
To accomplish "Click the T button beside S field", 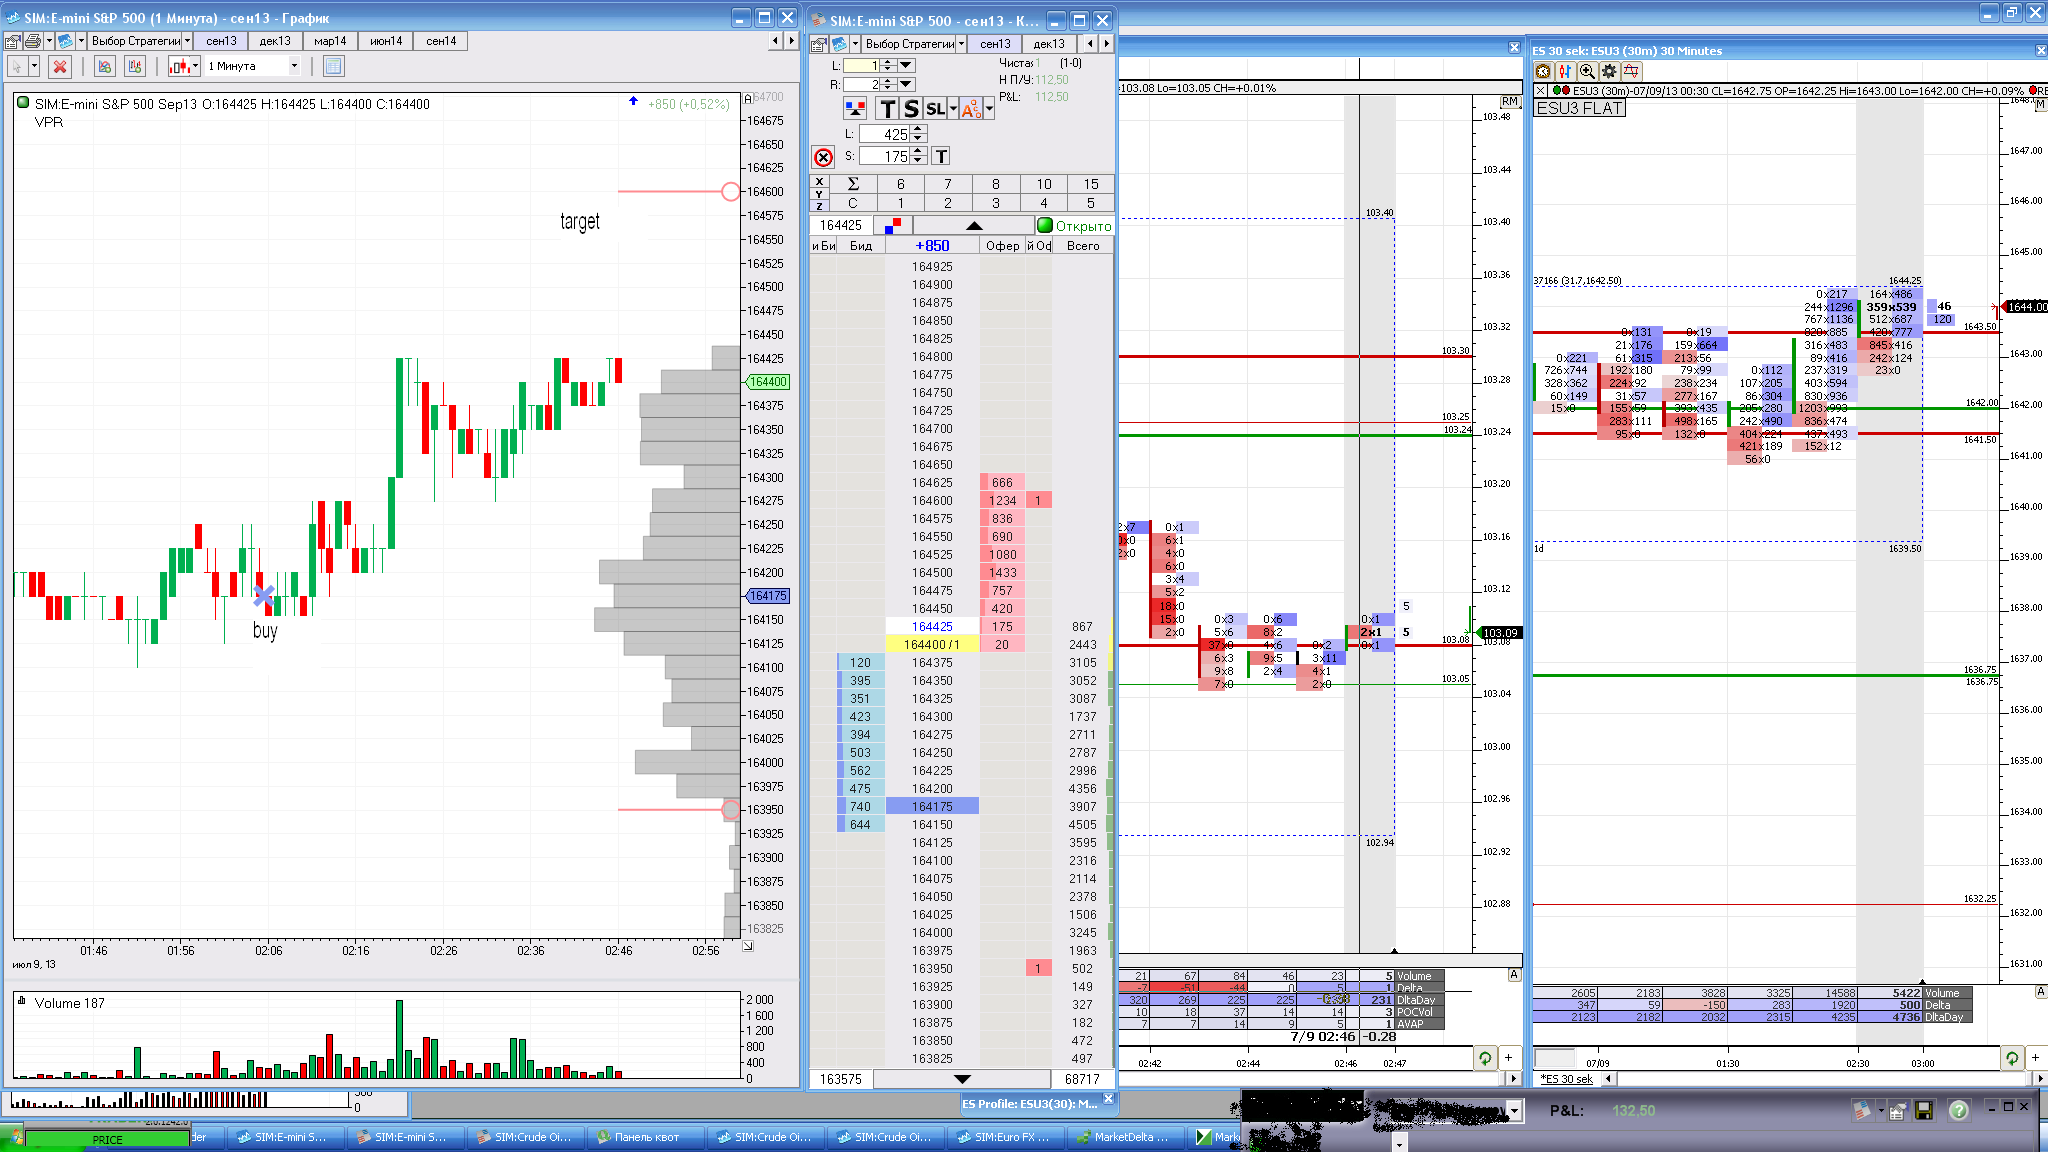I will click(x=941, y=156).
